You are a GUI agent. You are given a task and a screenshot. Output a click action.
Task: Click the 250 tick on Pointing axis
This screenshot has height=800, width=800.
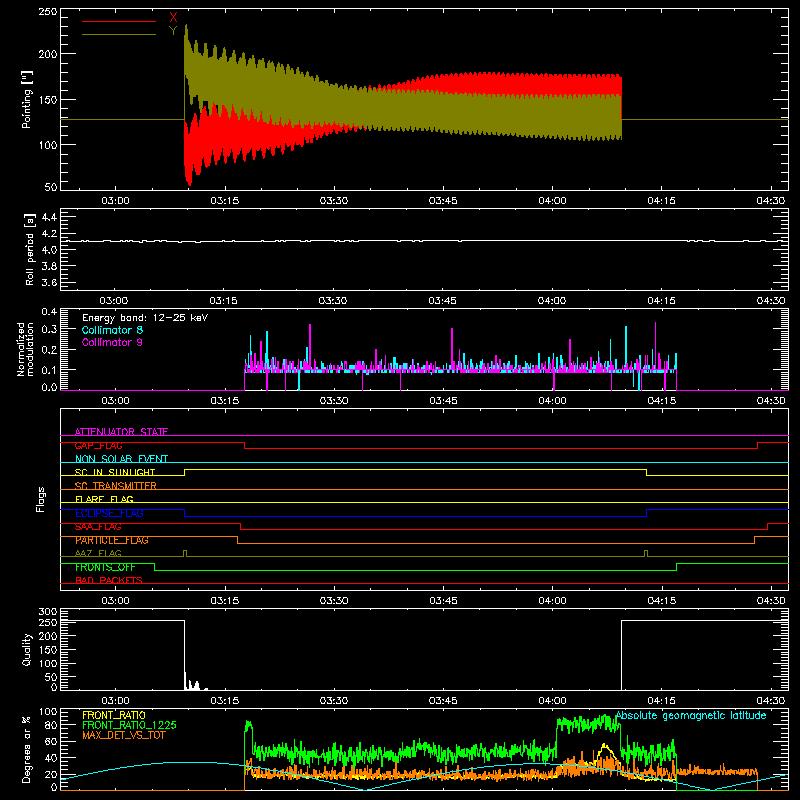(x=47, y=11)
